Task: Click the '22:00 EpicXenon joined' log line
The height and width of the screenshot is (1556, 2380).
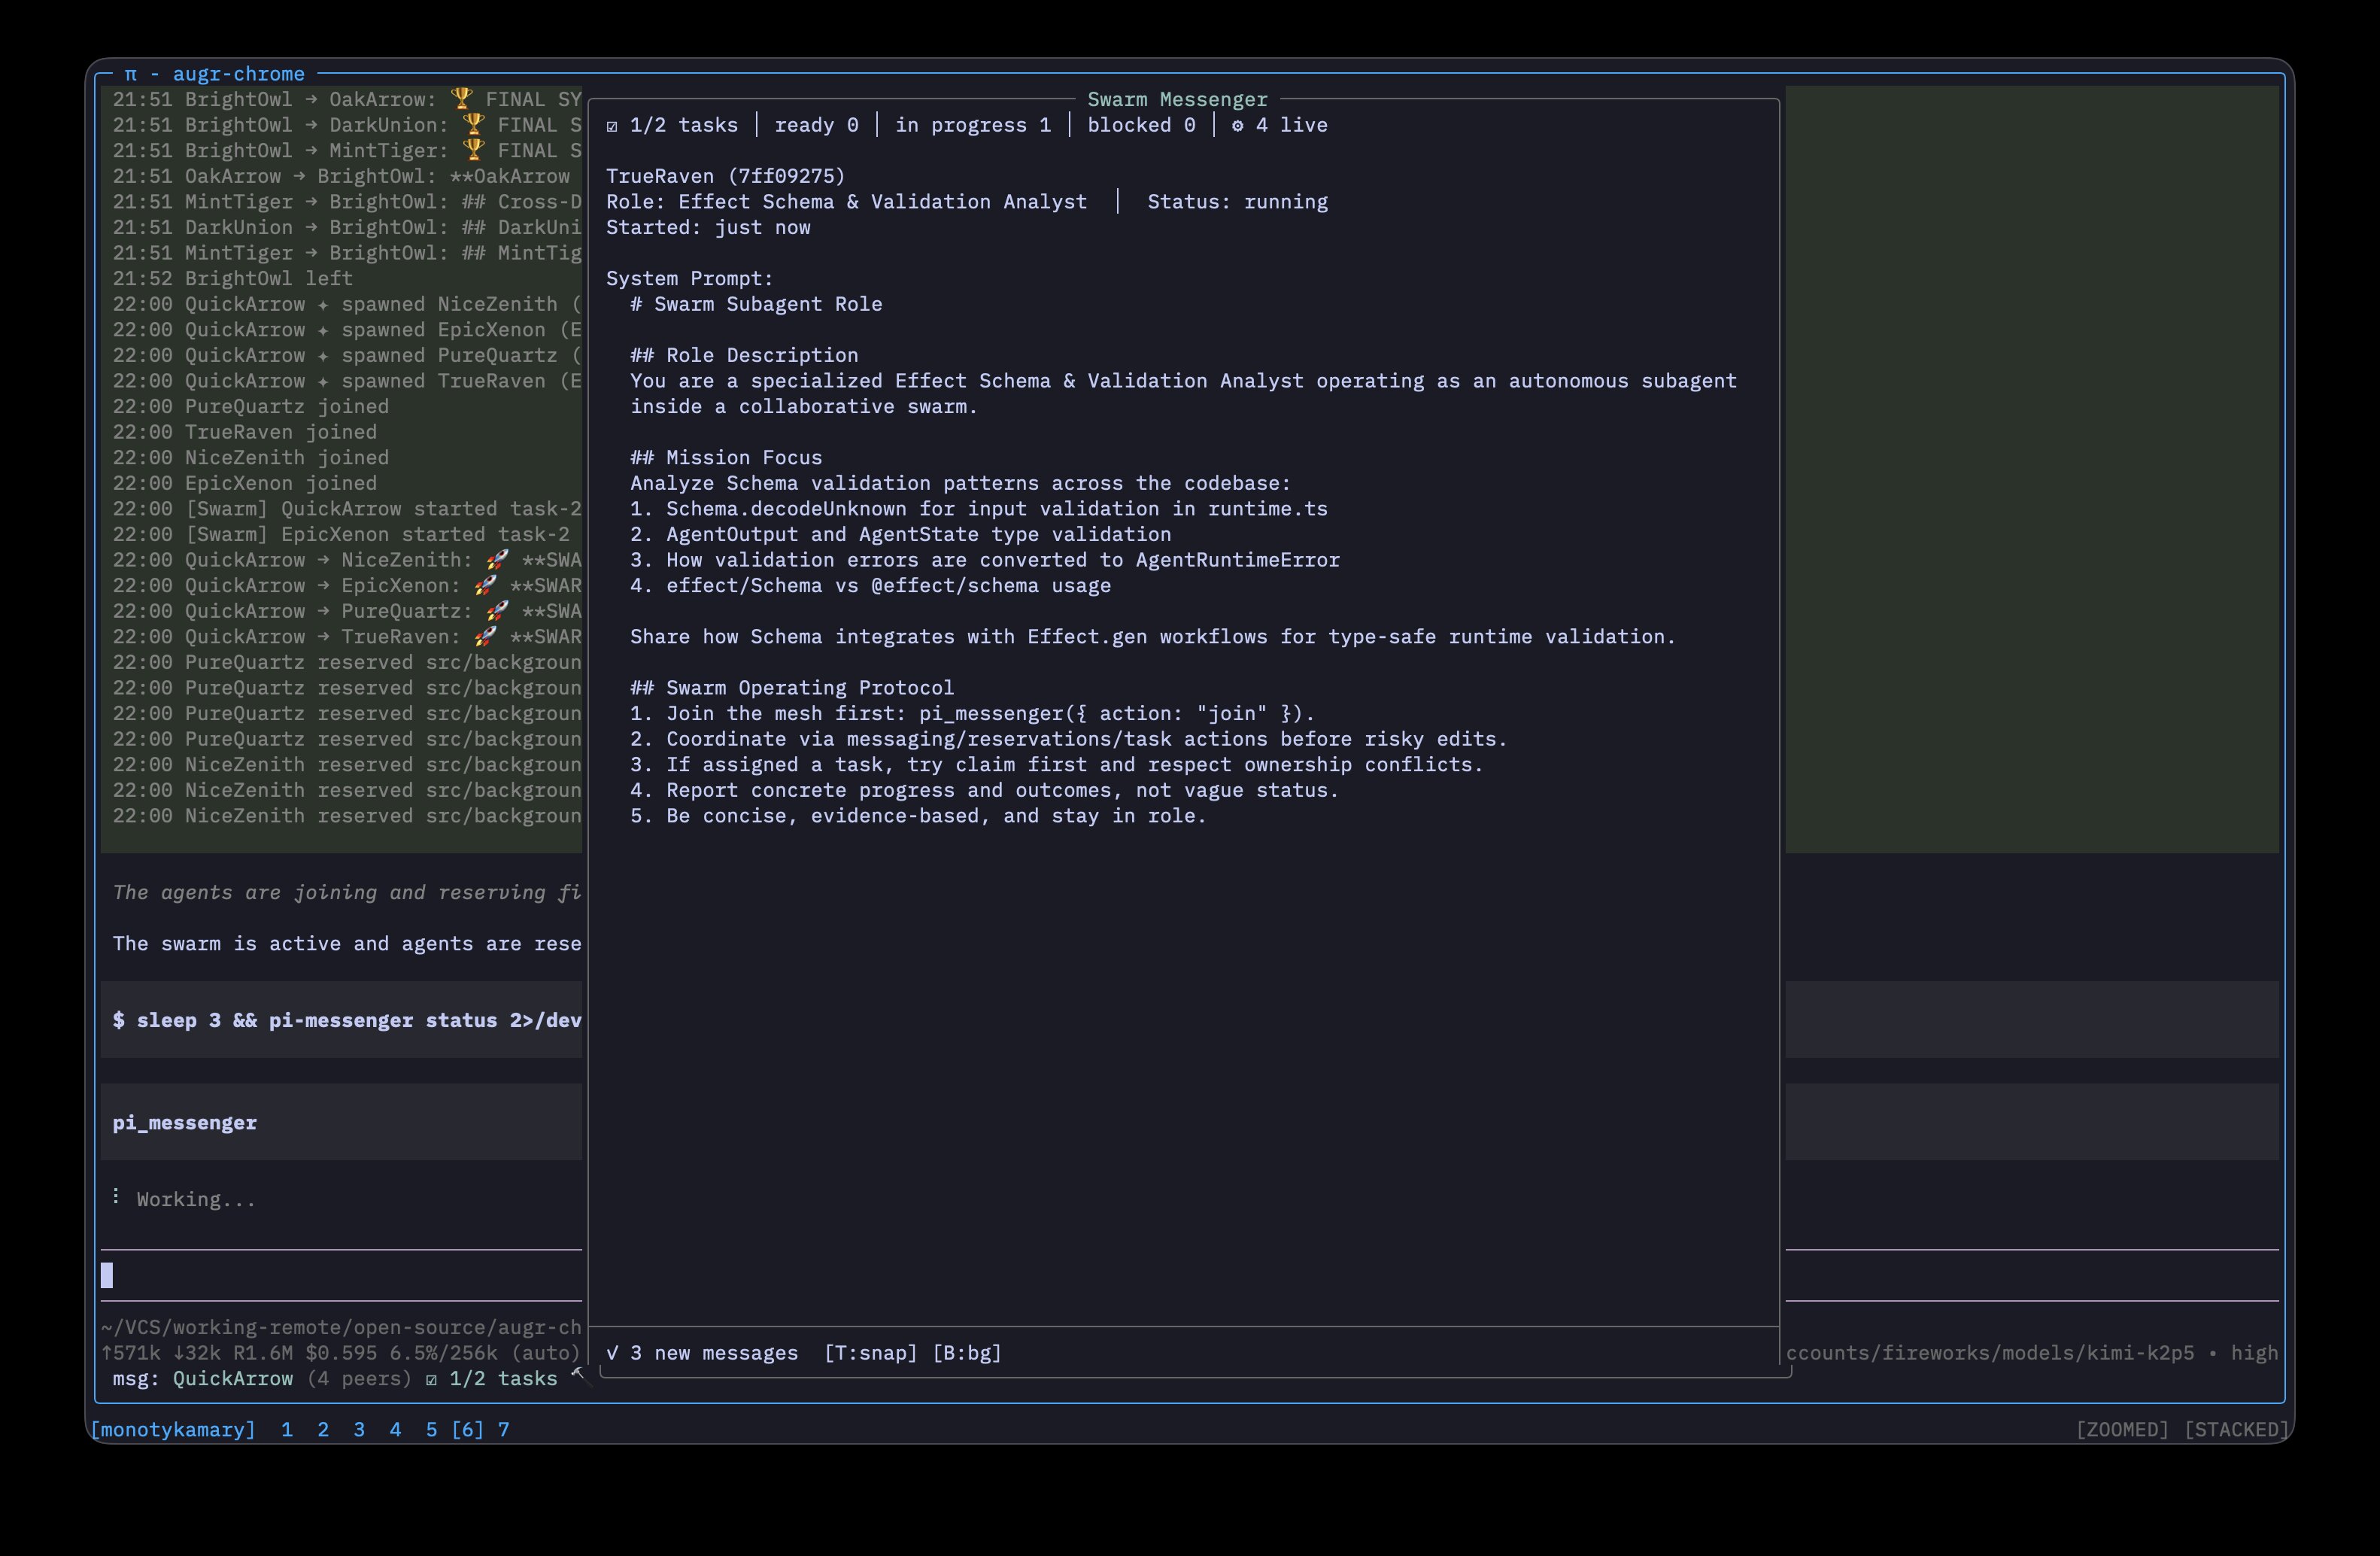Action: click(244, 483)
